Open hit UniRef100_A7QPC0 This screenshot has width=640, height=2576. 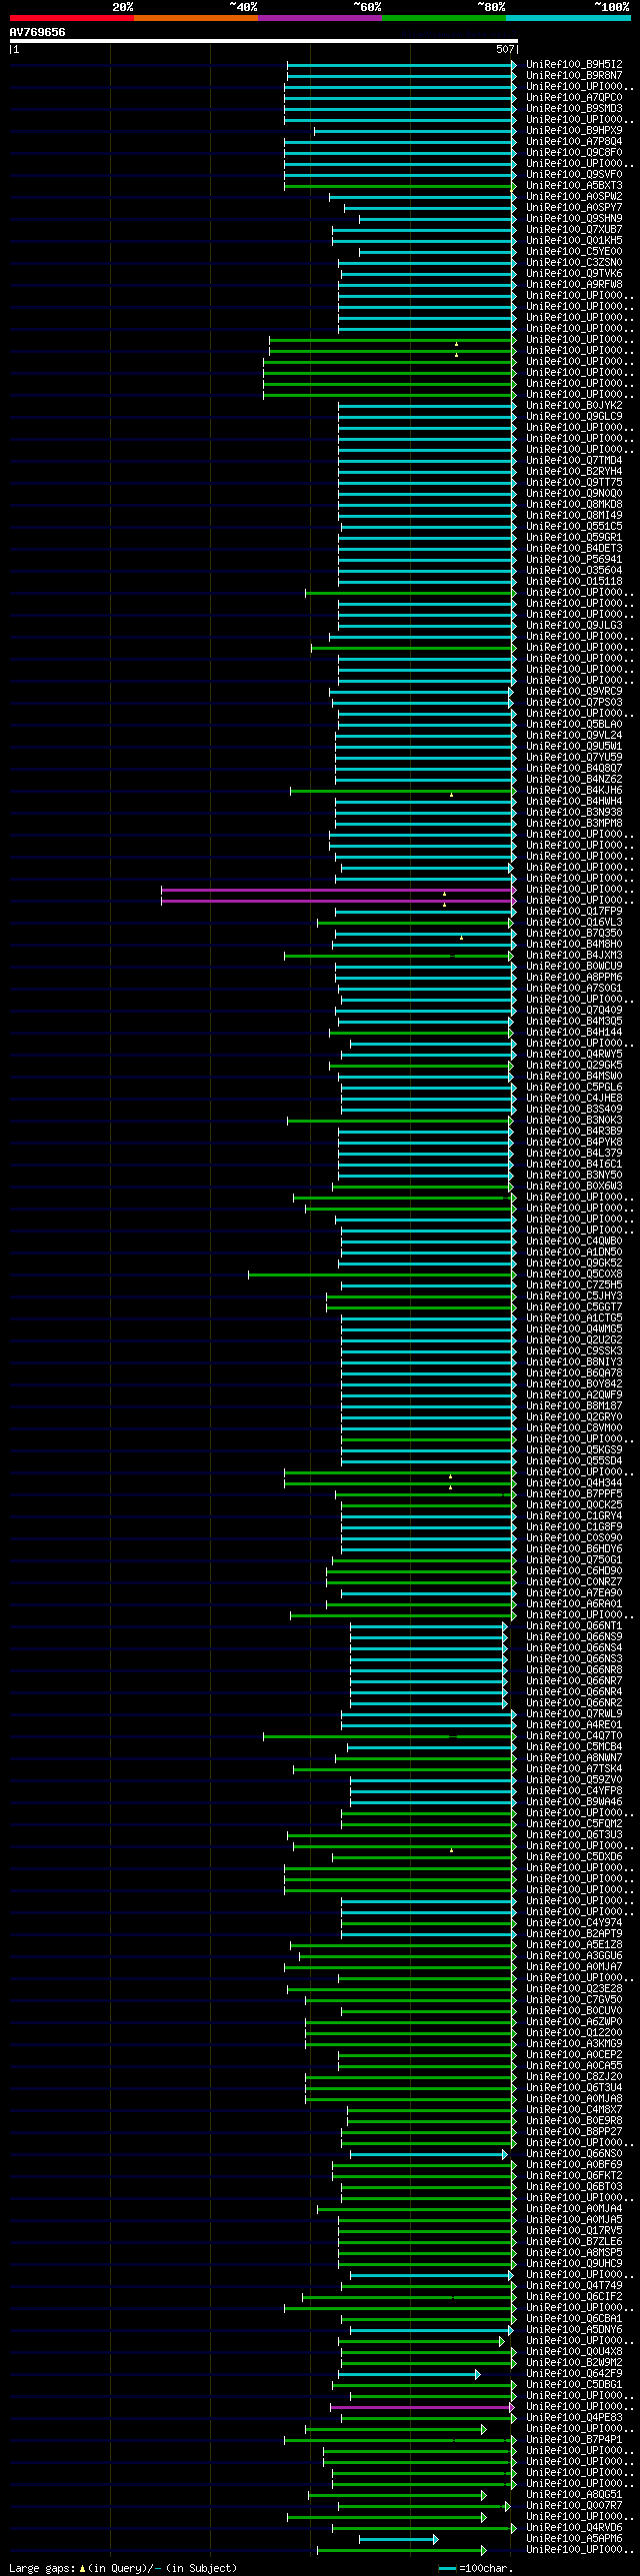[574, 98]
